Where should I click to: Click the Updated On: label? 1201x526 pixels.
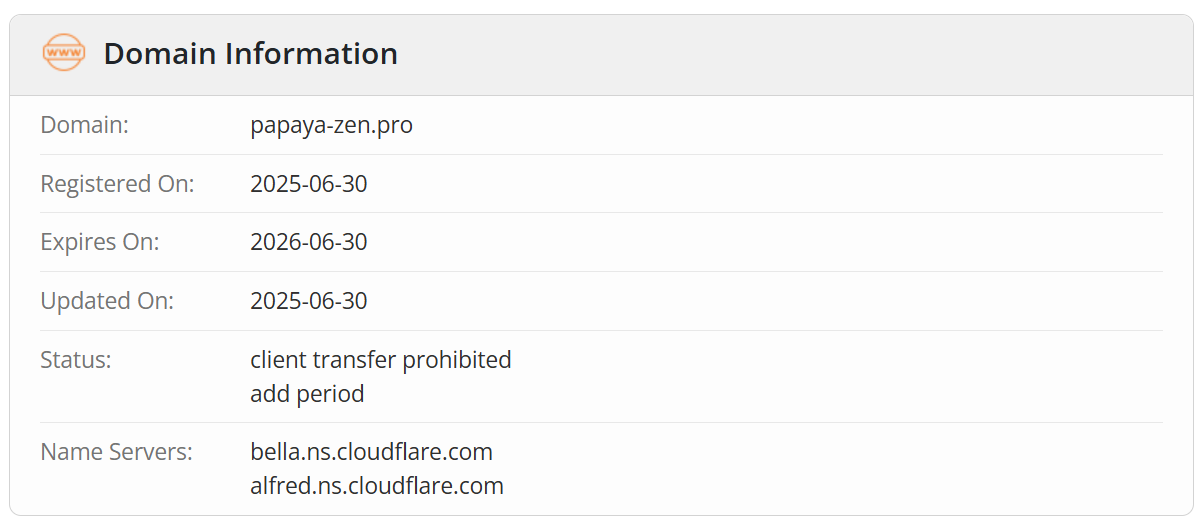tap(107, 301)
